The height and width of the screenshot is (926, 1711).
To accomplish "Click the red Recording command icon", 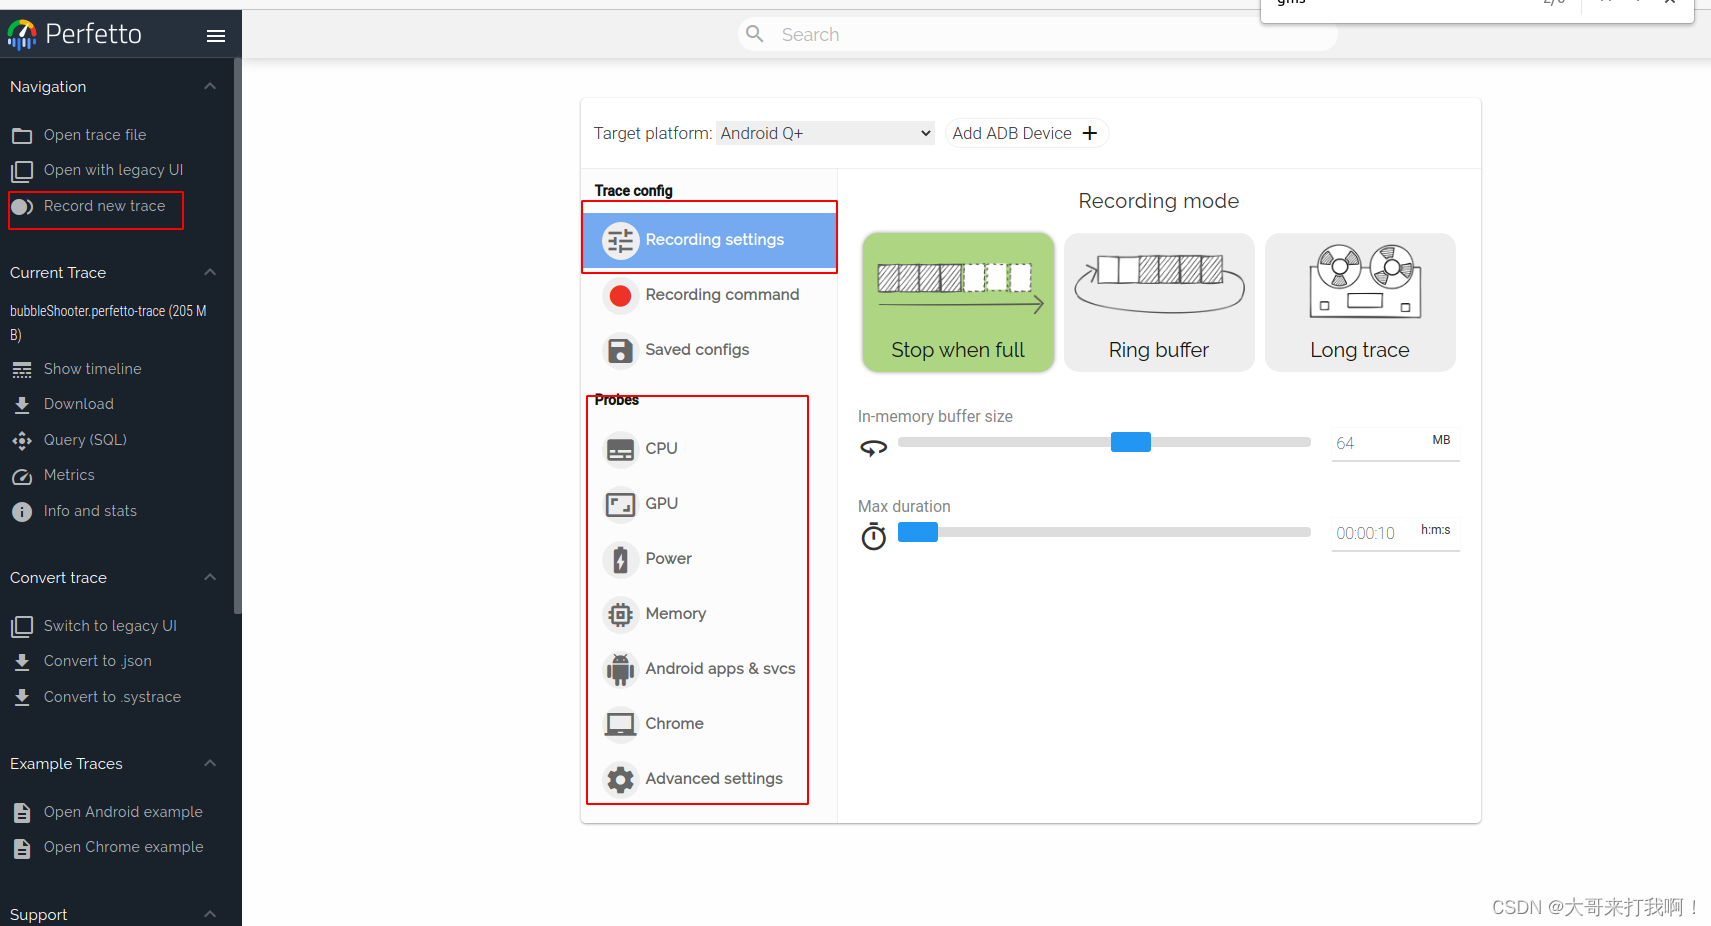I will (621, 295).
